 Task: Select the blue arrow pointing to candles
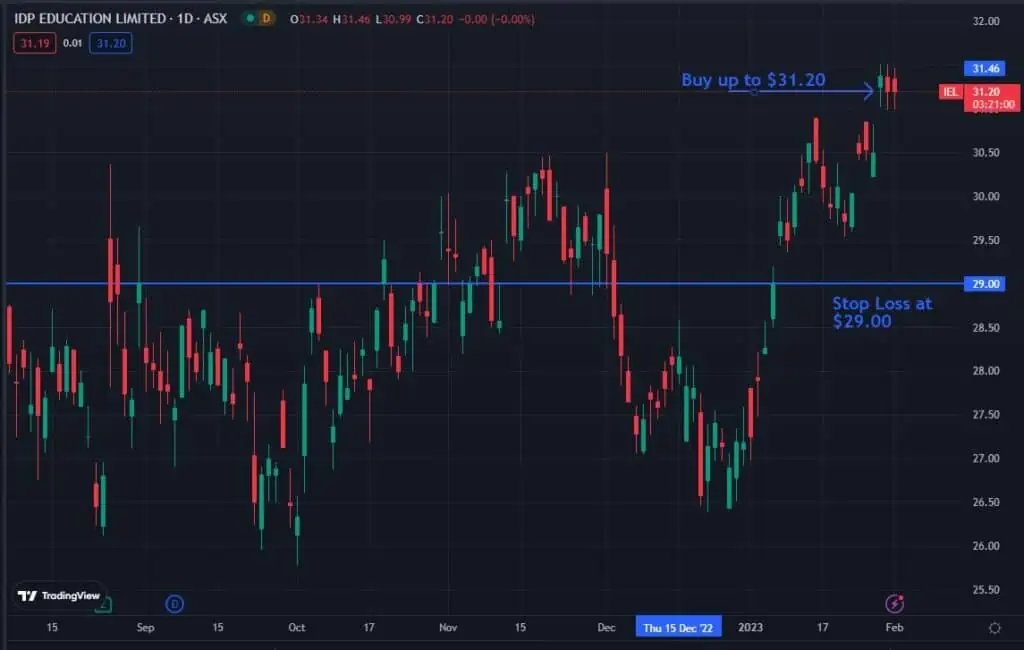[810, 92]
